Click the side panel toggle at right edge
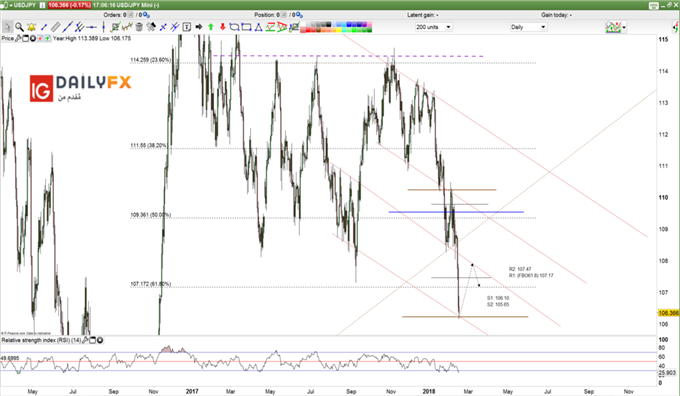The height and width of the screenshot is (396, 680). pyautogui.click(x=676, y=27)
